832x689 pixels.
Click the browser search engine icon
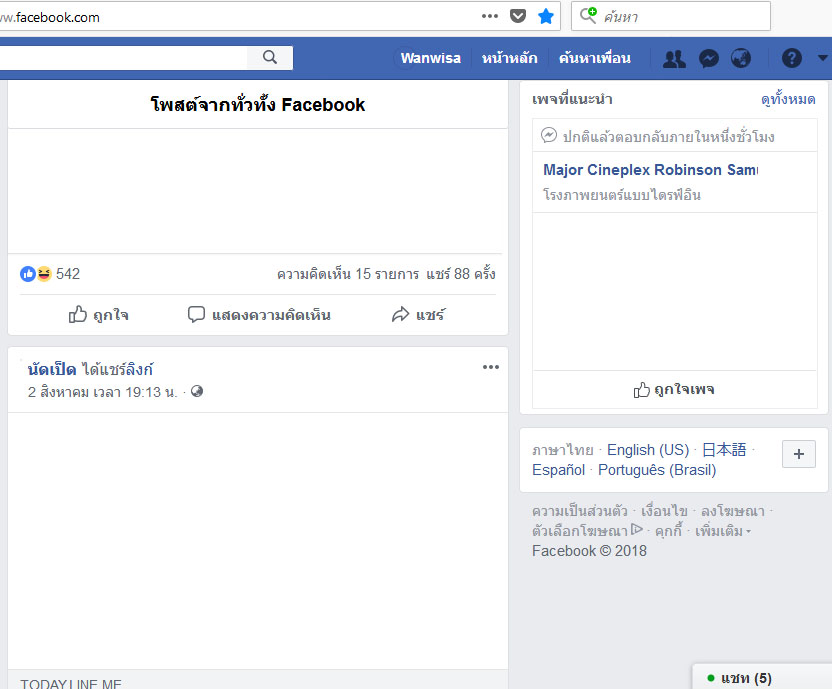[x=588, y=15]
